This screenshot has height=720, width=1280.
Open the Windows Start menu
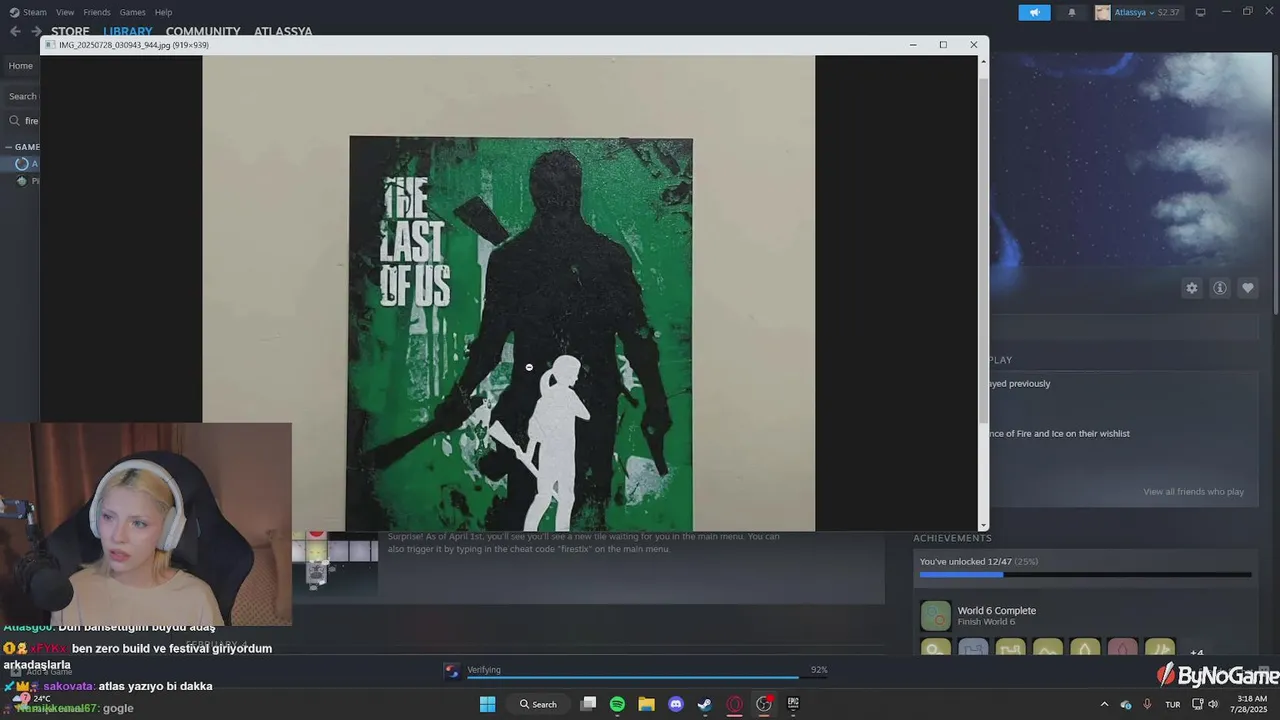(x=487, y=704)
